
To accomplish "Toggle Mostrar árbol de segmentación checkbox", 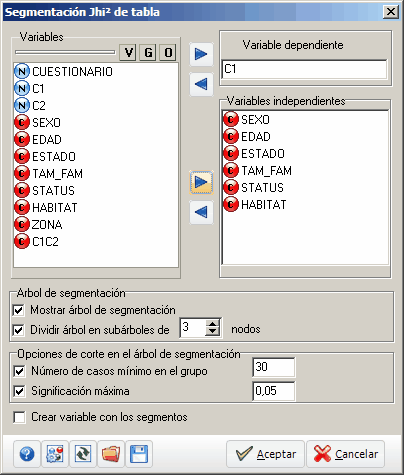I will (18, 310).
